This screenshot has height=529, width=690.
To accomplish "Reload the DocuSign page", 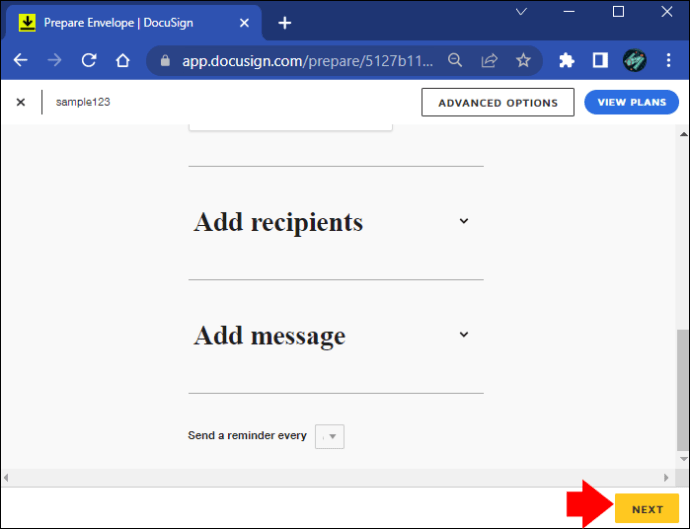I will tap(89, 60).
